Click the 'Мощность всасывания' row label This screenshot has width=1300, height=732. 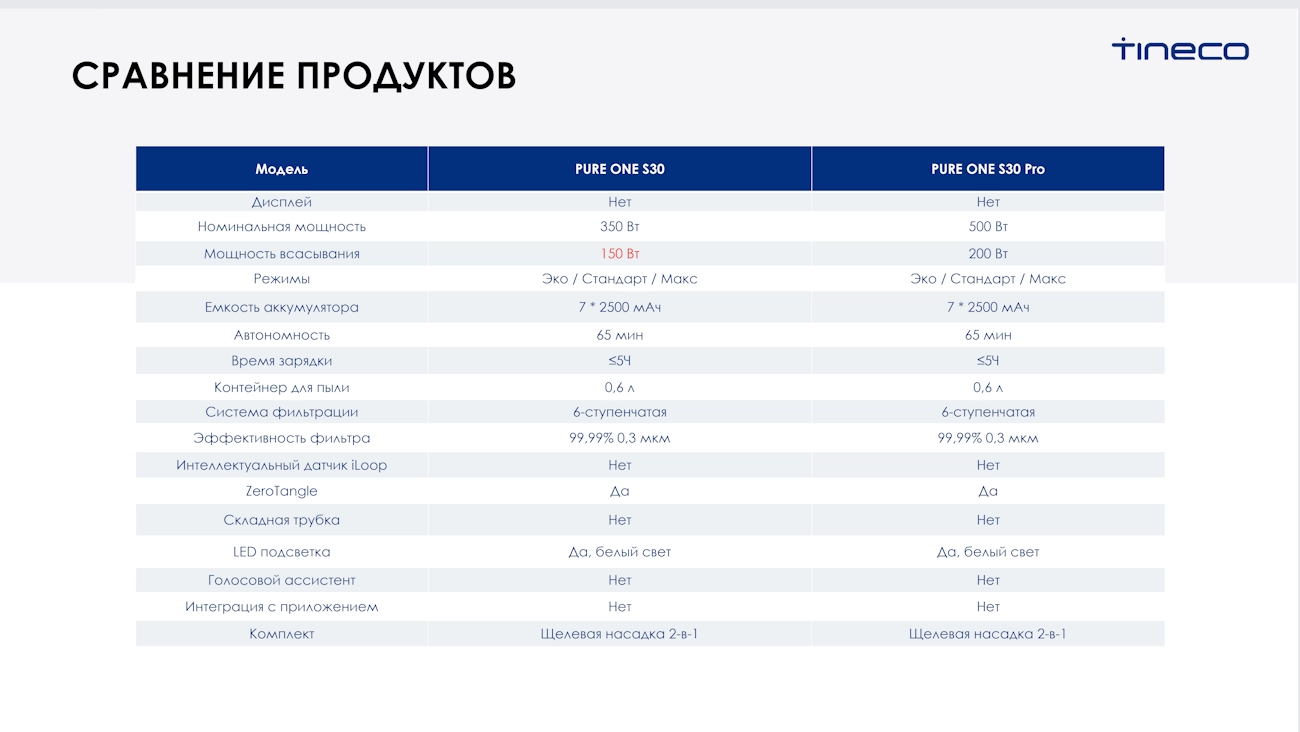282,254
